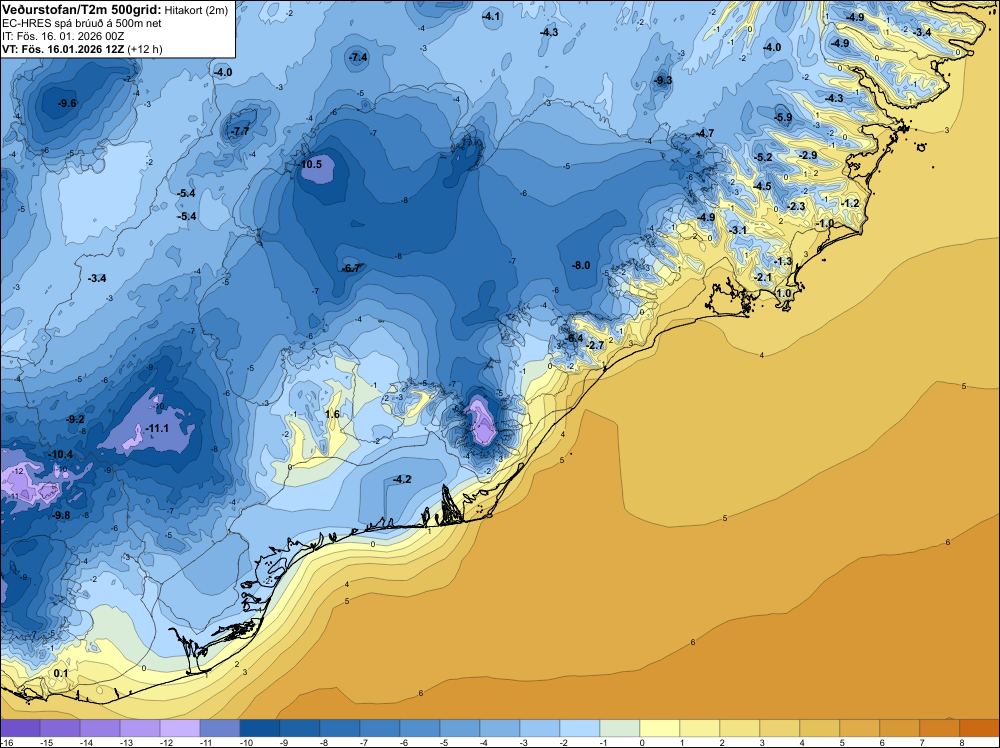Viewport: 1000px width, 748px height.
Task: Click the -1.0 temperature label
Action: [x=825, y=223]
